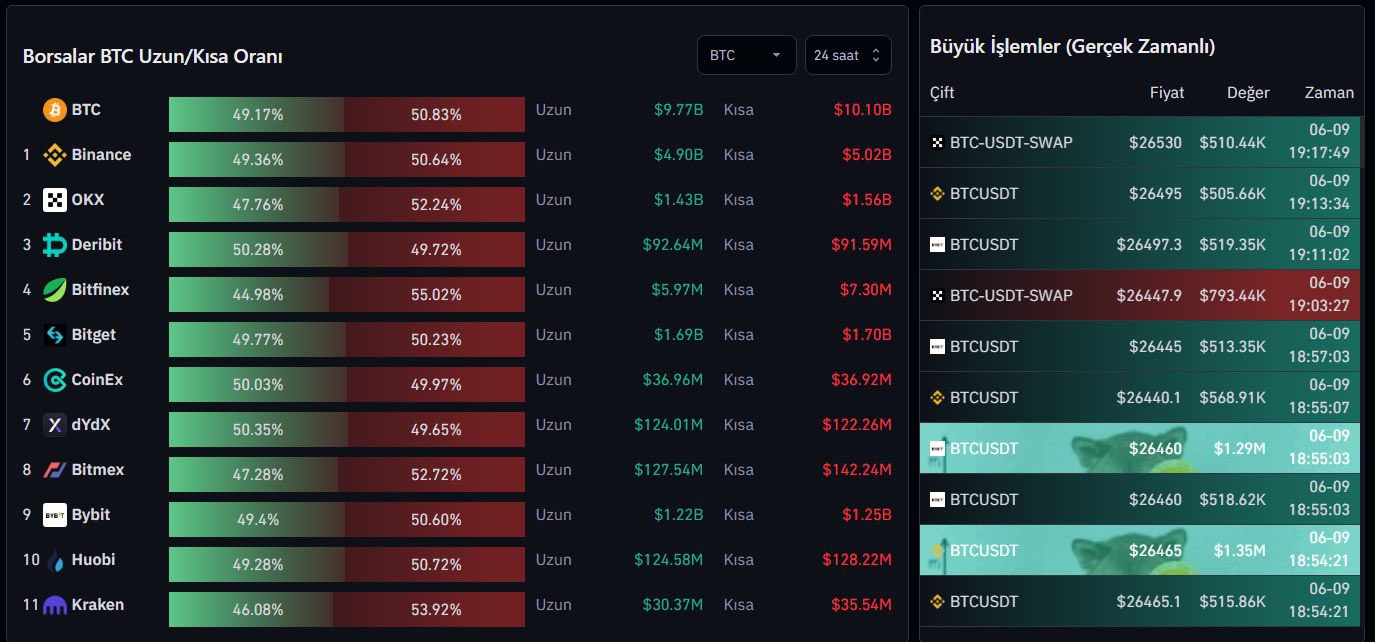Viewport: 1375px width, 642px height.
Task: Click the CoinEx exchange logo
Action: point(55,380)
